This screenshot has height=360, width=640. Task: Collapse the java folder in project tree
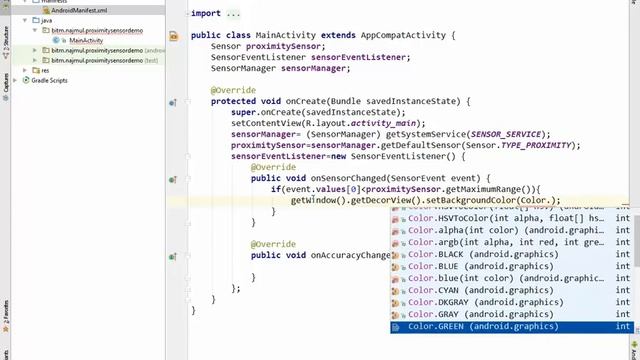(25, 20)
